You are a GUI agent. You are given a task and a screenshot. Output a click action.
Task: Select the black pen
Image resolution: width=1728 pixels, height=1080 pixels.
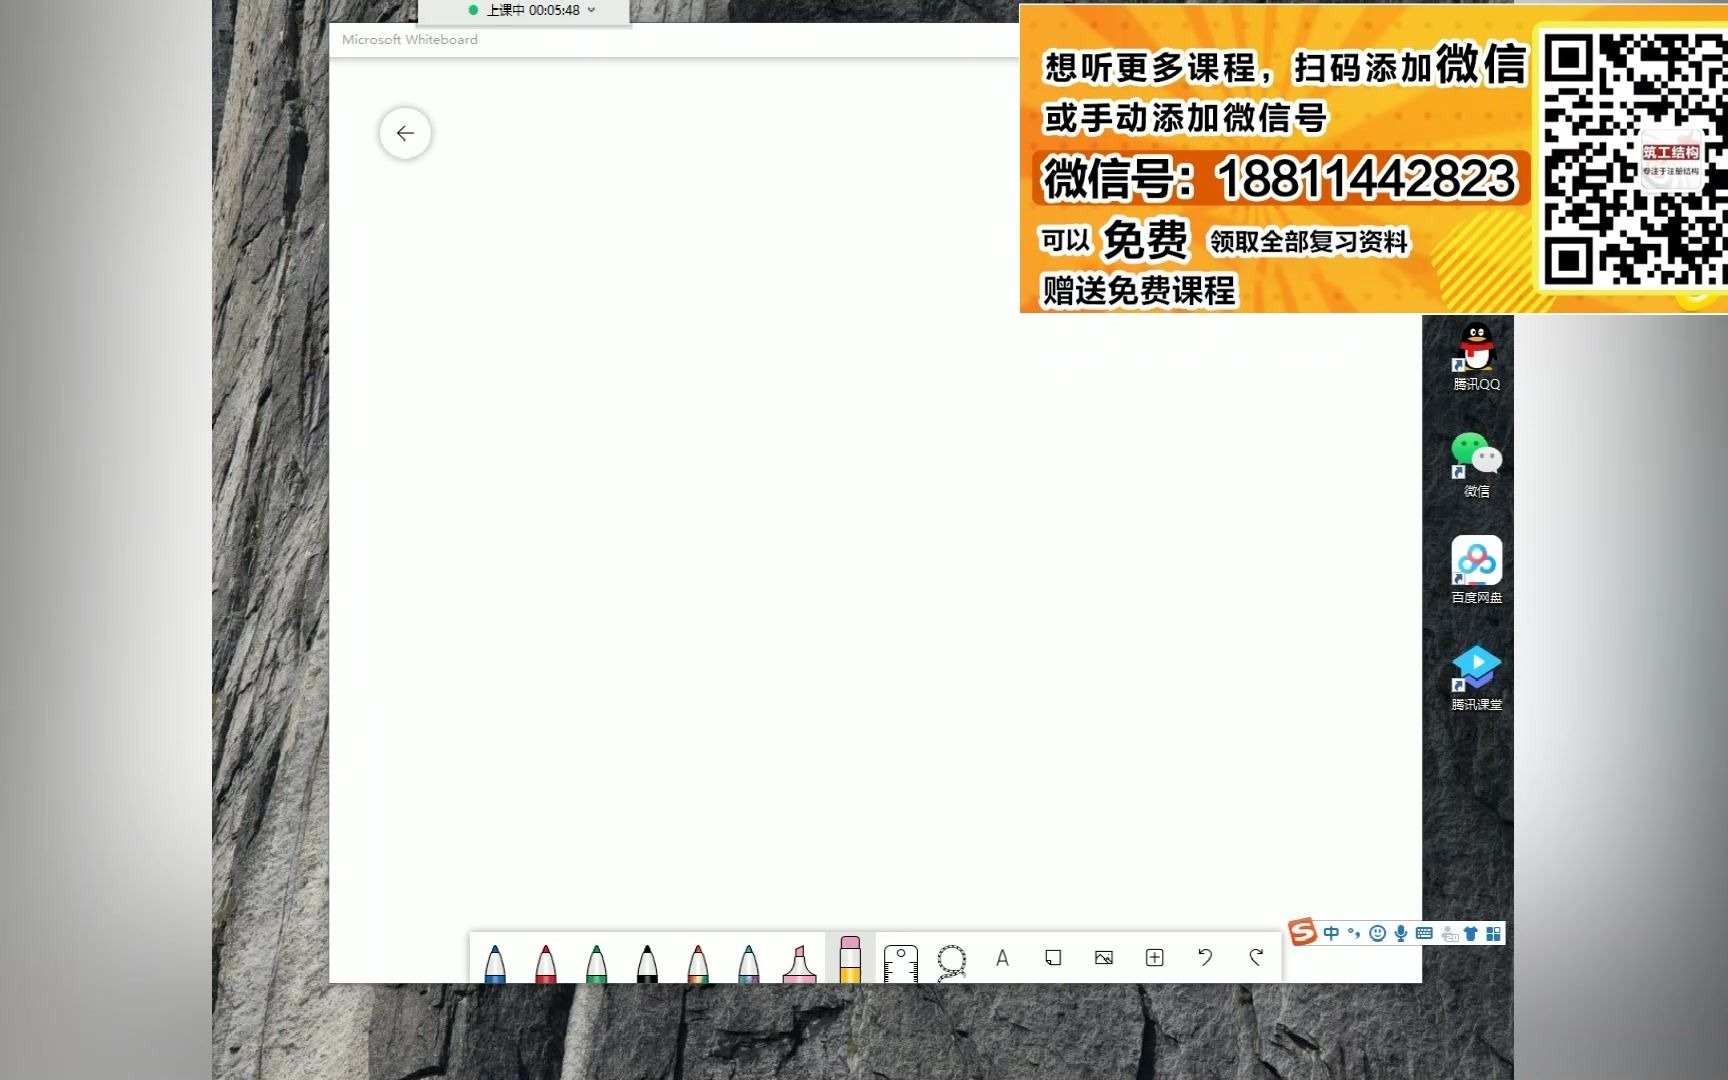(x=647, y=958)
